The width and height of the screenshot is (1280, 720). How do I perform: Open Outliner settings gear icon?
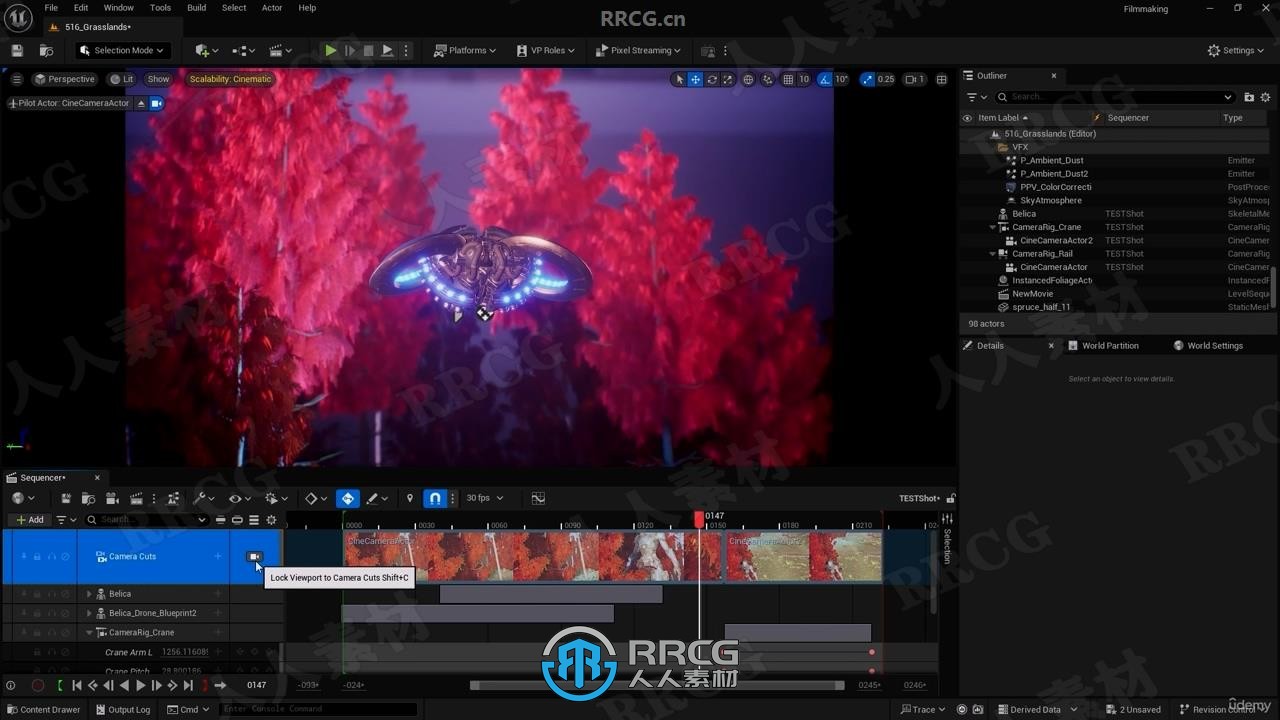click(1265, 97)
